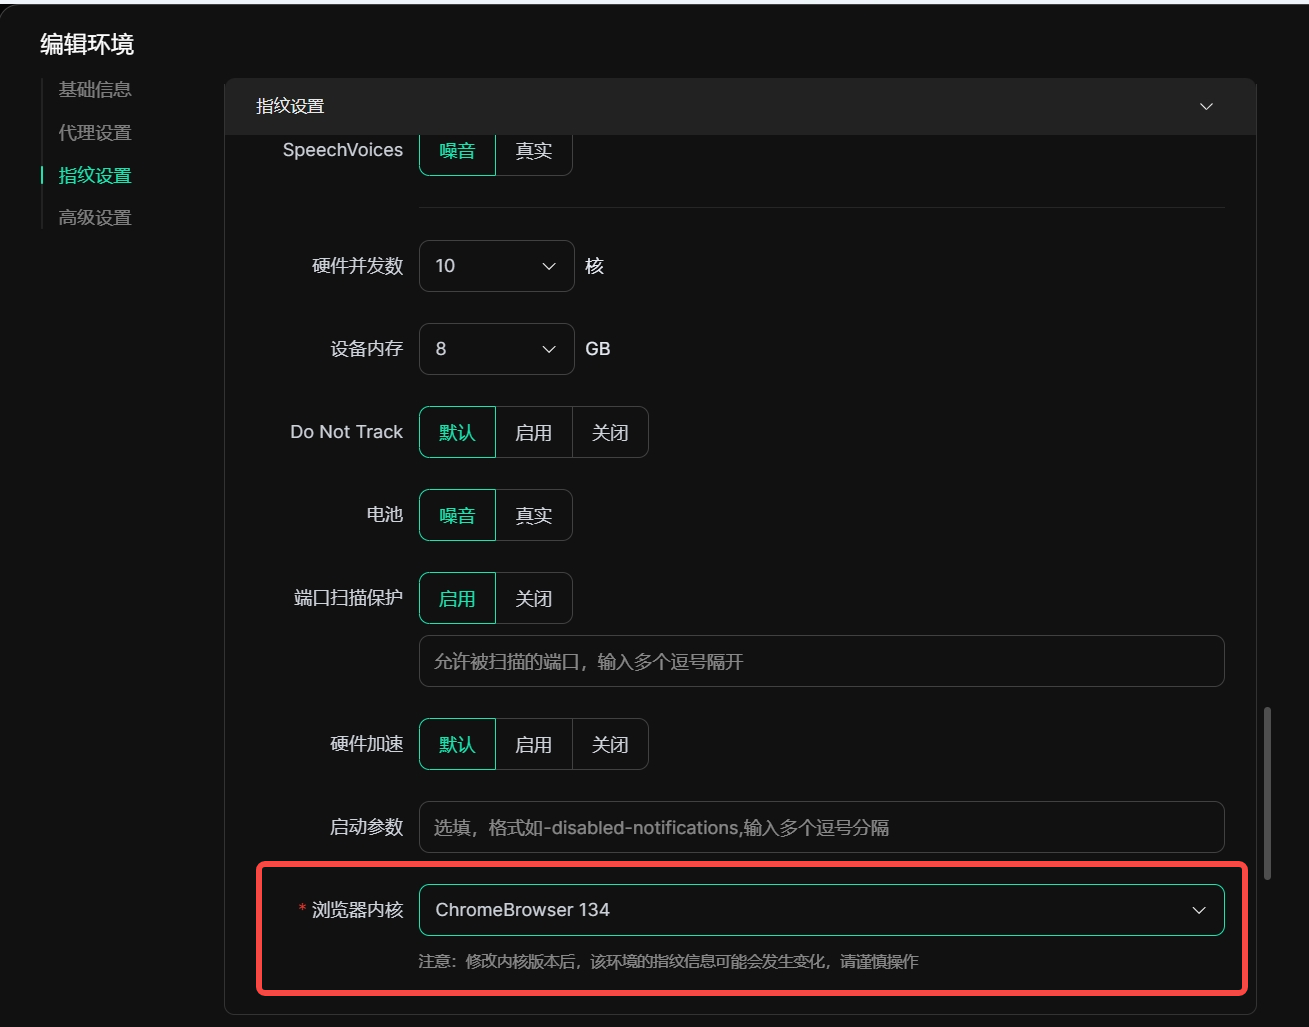Image resolution: width=1309 pixels, height=1027 pixels.
Task: Go to 代理设置 in sidebar
Action: point(95,132)
